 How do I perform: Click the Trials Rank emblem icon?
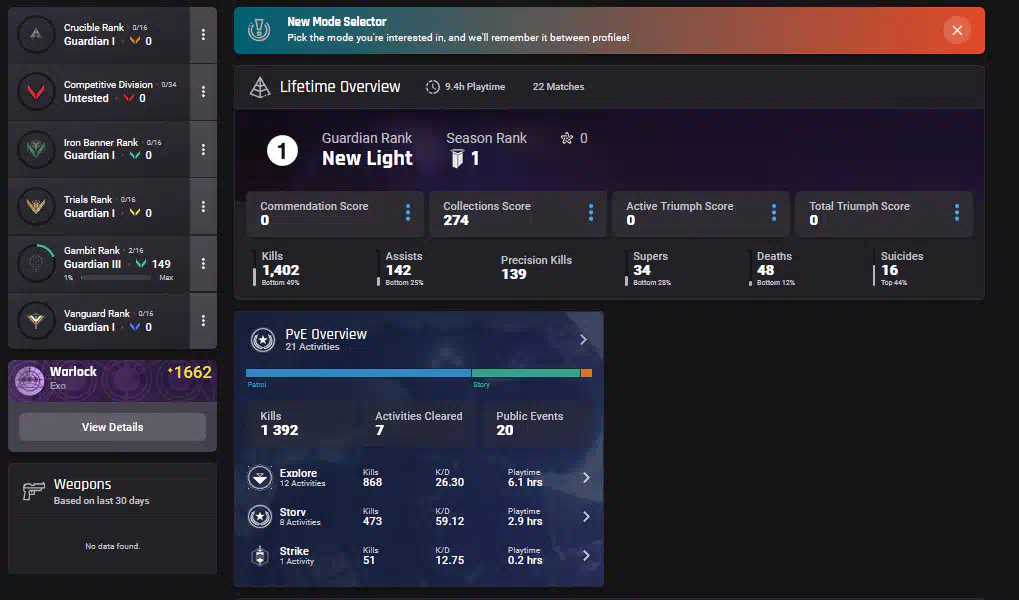(36, 206)
